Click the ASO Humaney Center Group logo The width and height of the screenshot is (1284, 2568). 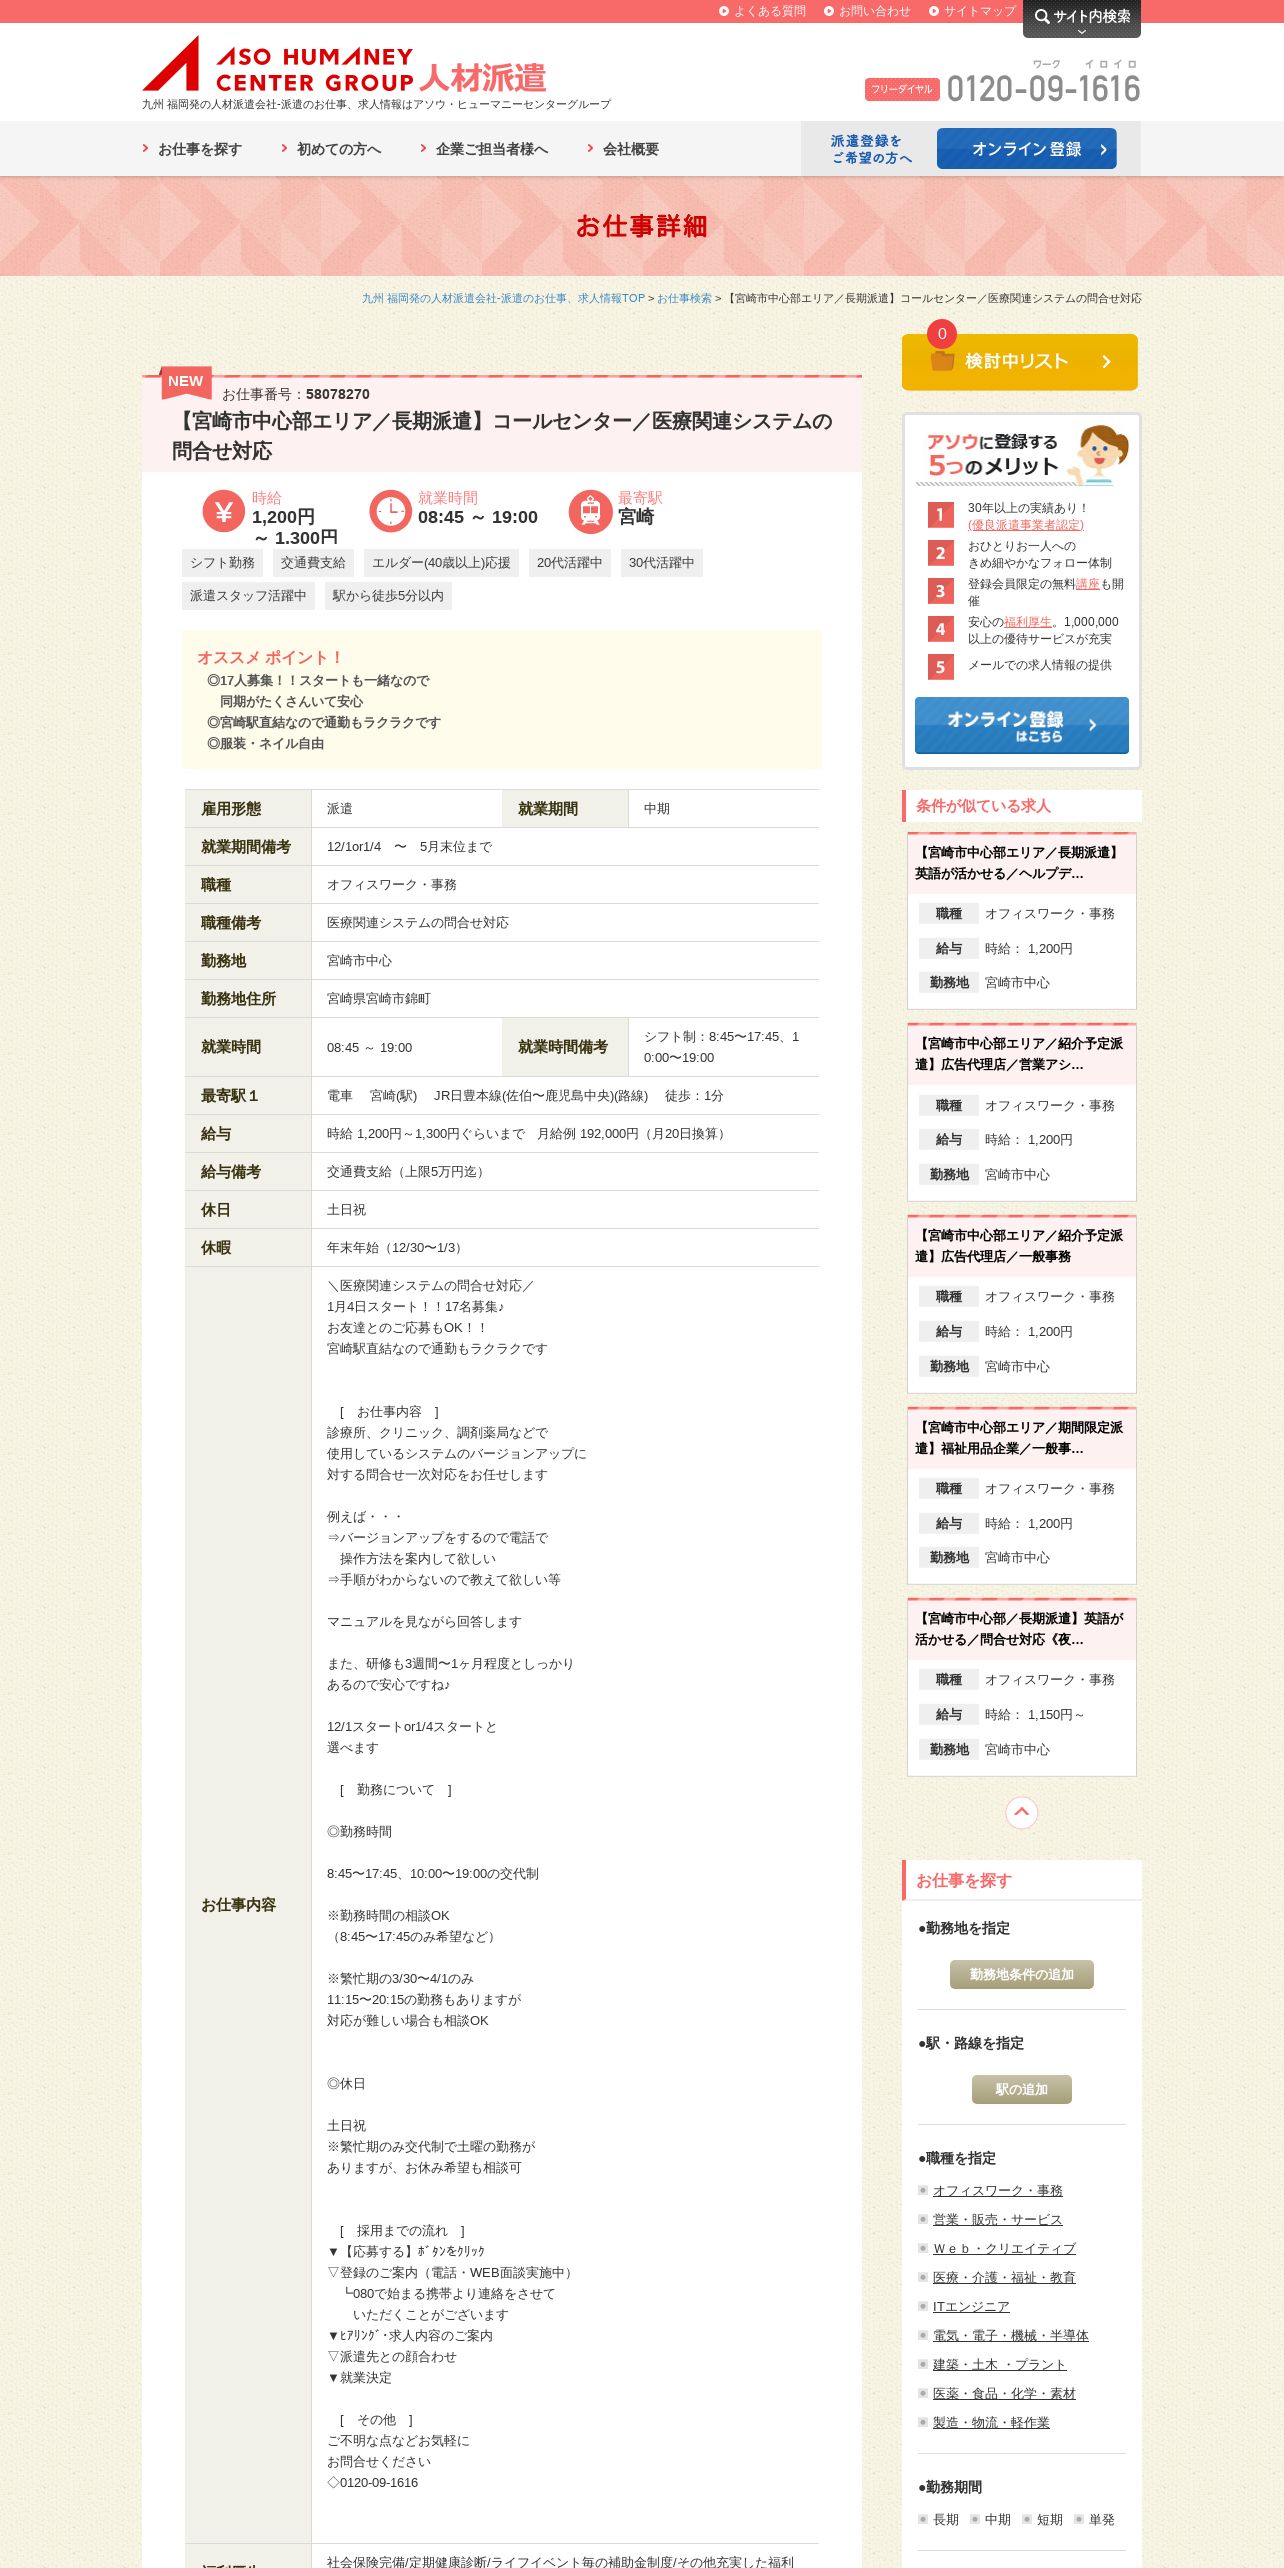[x=344, y=65]
